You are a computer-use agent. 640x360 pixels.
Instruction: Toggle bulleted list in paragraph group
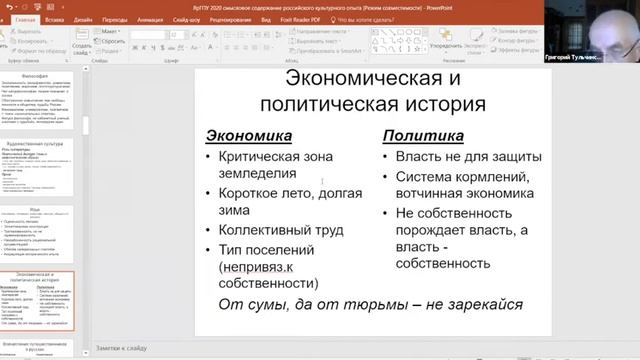click(229, 36)
